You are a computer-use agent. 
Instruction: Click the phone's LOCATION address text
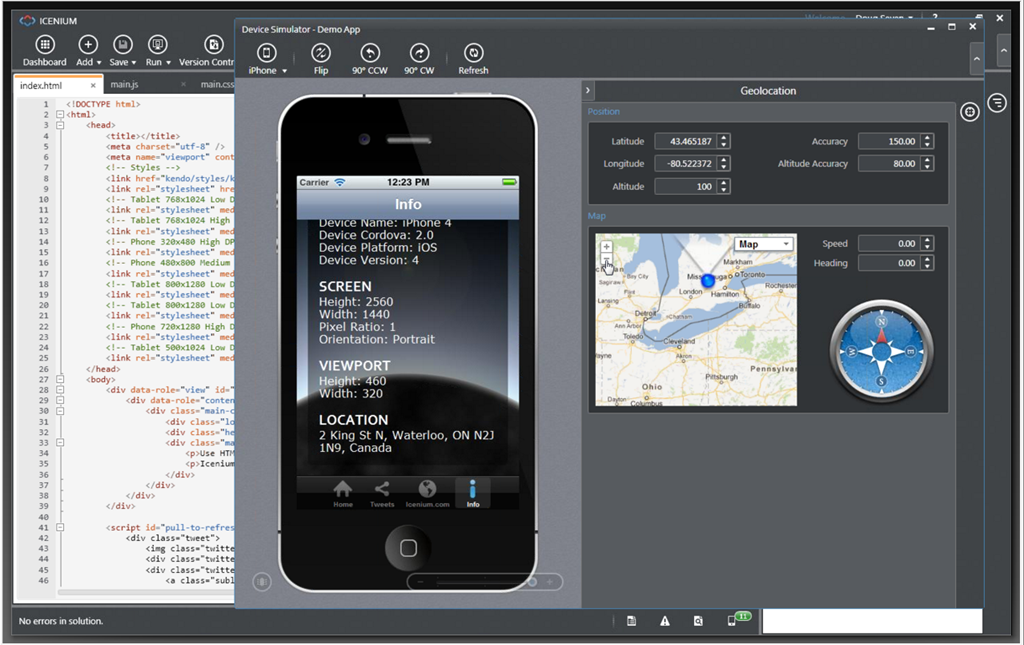(x=406, y=441)
